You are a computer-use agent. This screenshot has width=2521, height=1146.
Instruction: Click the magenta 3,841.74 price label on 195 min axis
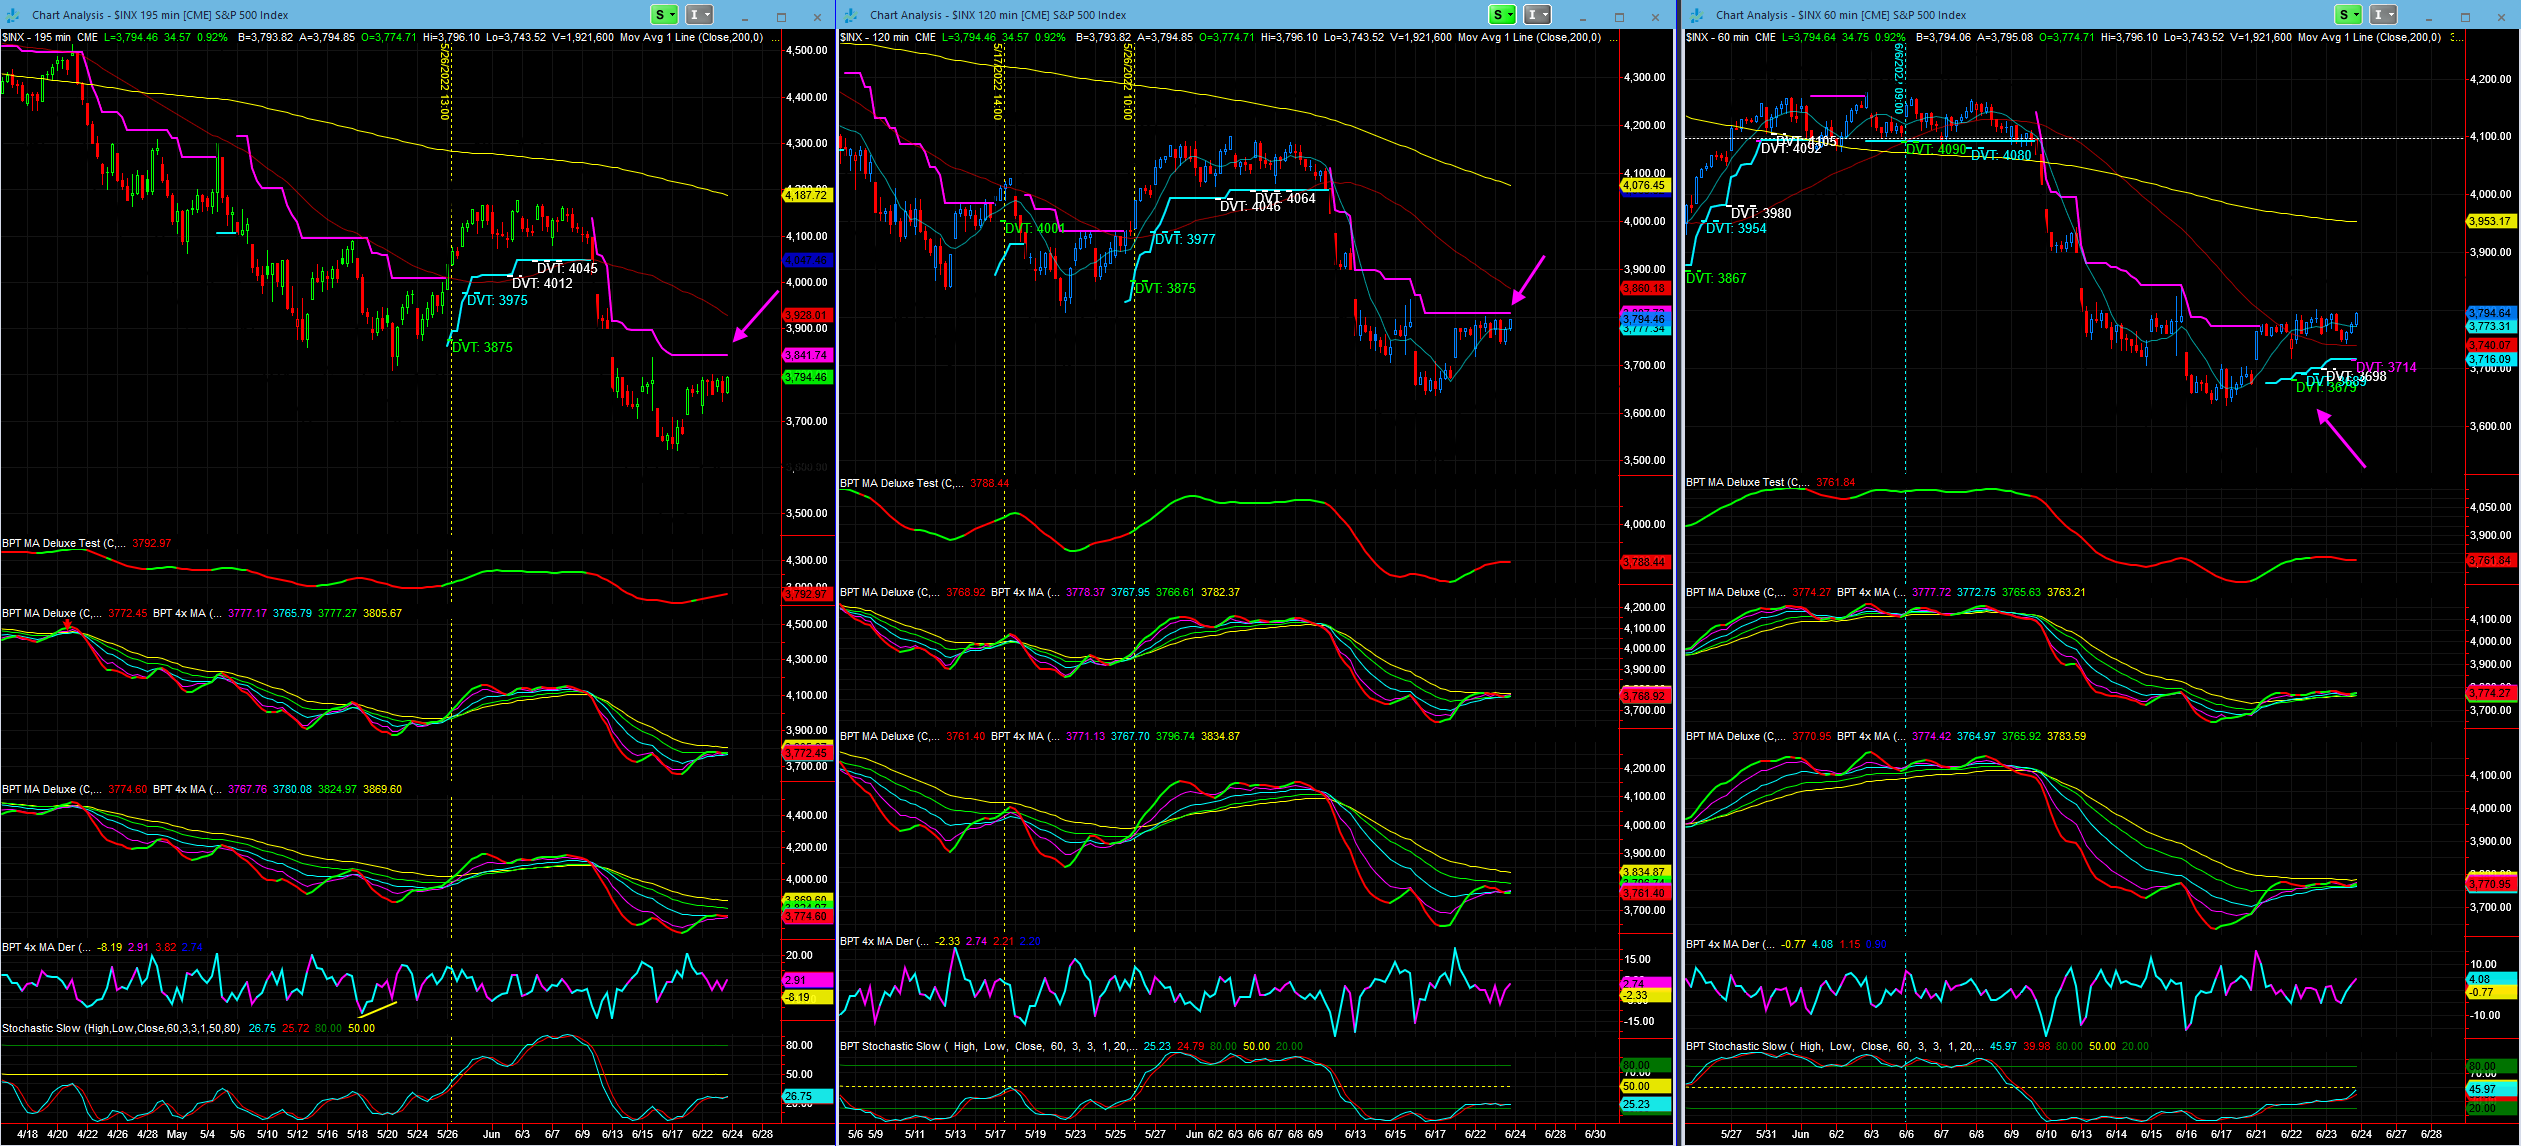point(806,356)
